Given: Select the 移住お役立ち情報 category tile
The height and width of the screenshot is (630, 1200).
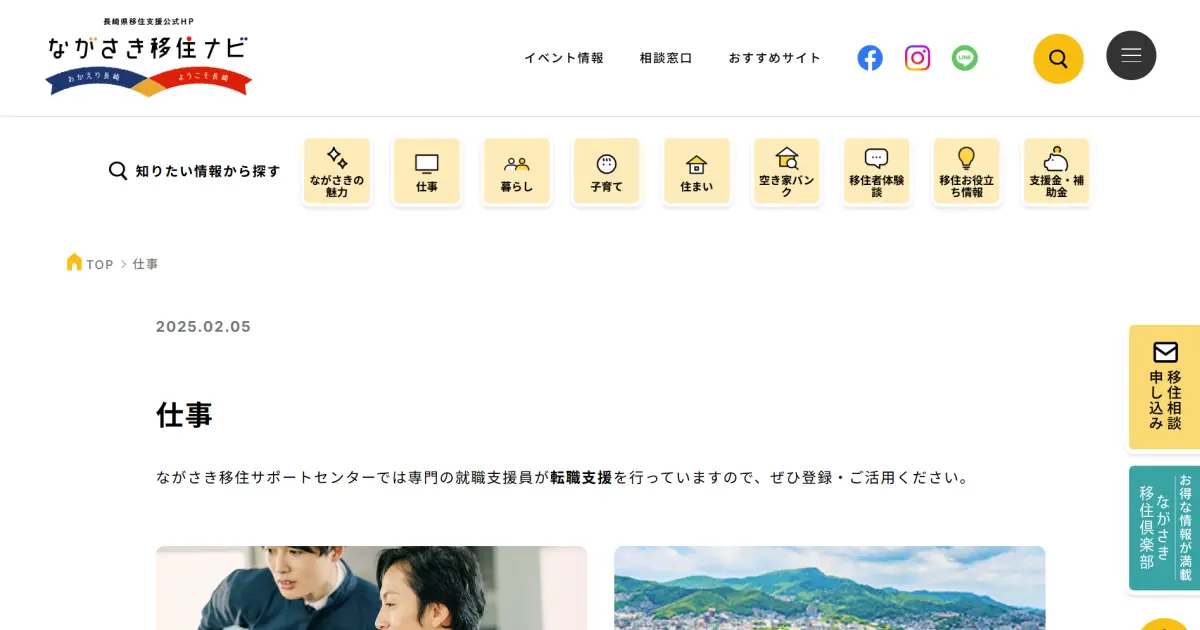Looking at the screenshot, I should (x=967, y=172).
